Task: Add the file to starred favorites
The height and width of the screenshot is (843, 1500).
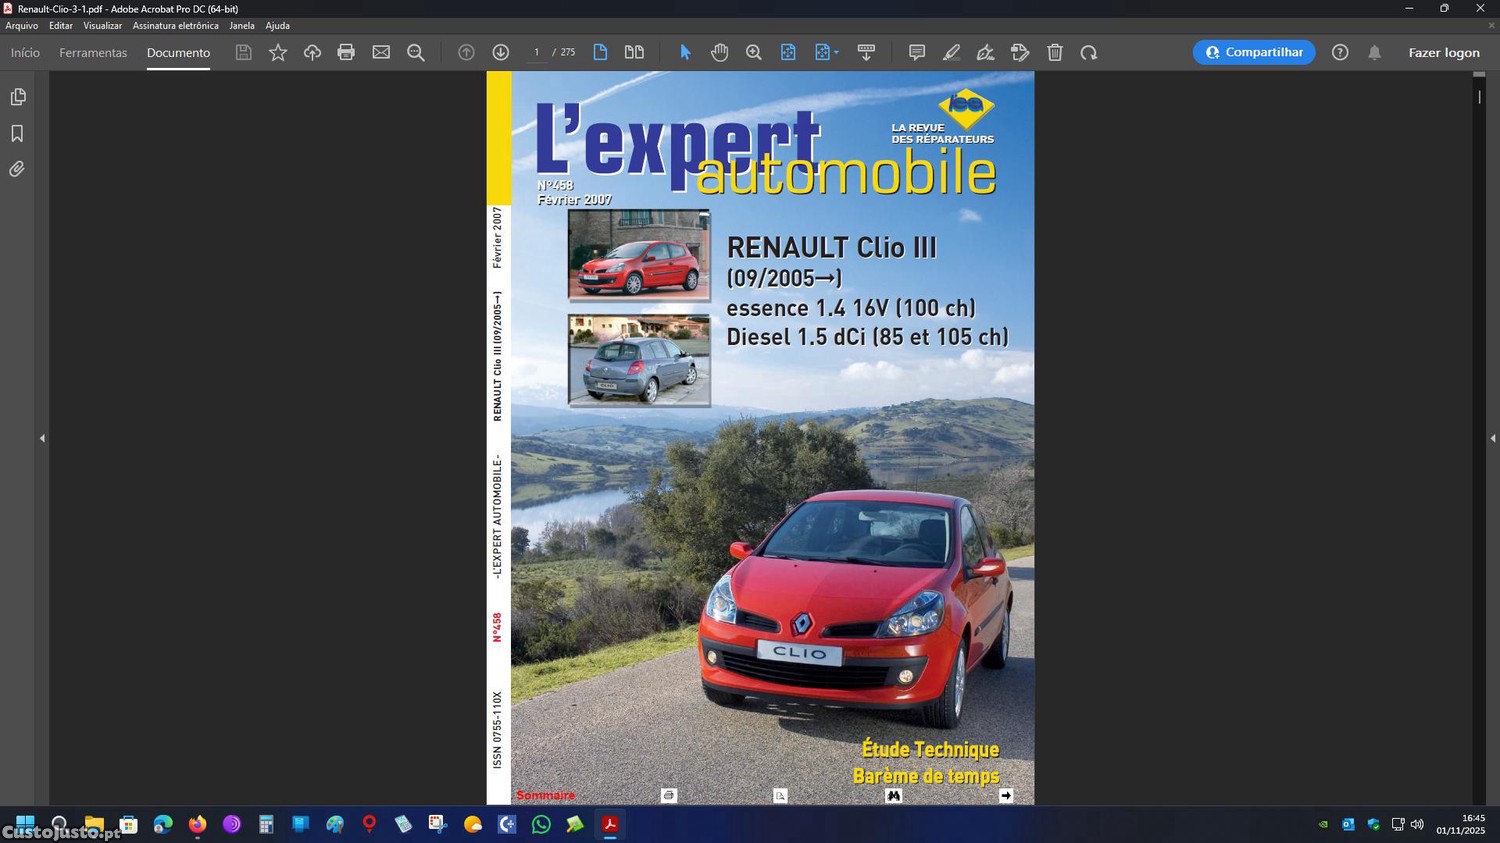Action: pos(278,53)
